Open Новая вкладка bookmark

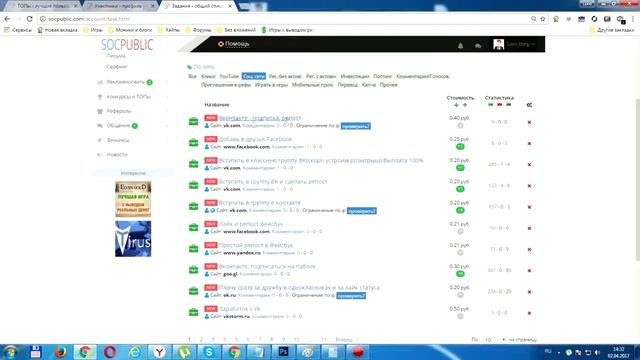(57, 30)
